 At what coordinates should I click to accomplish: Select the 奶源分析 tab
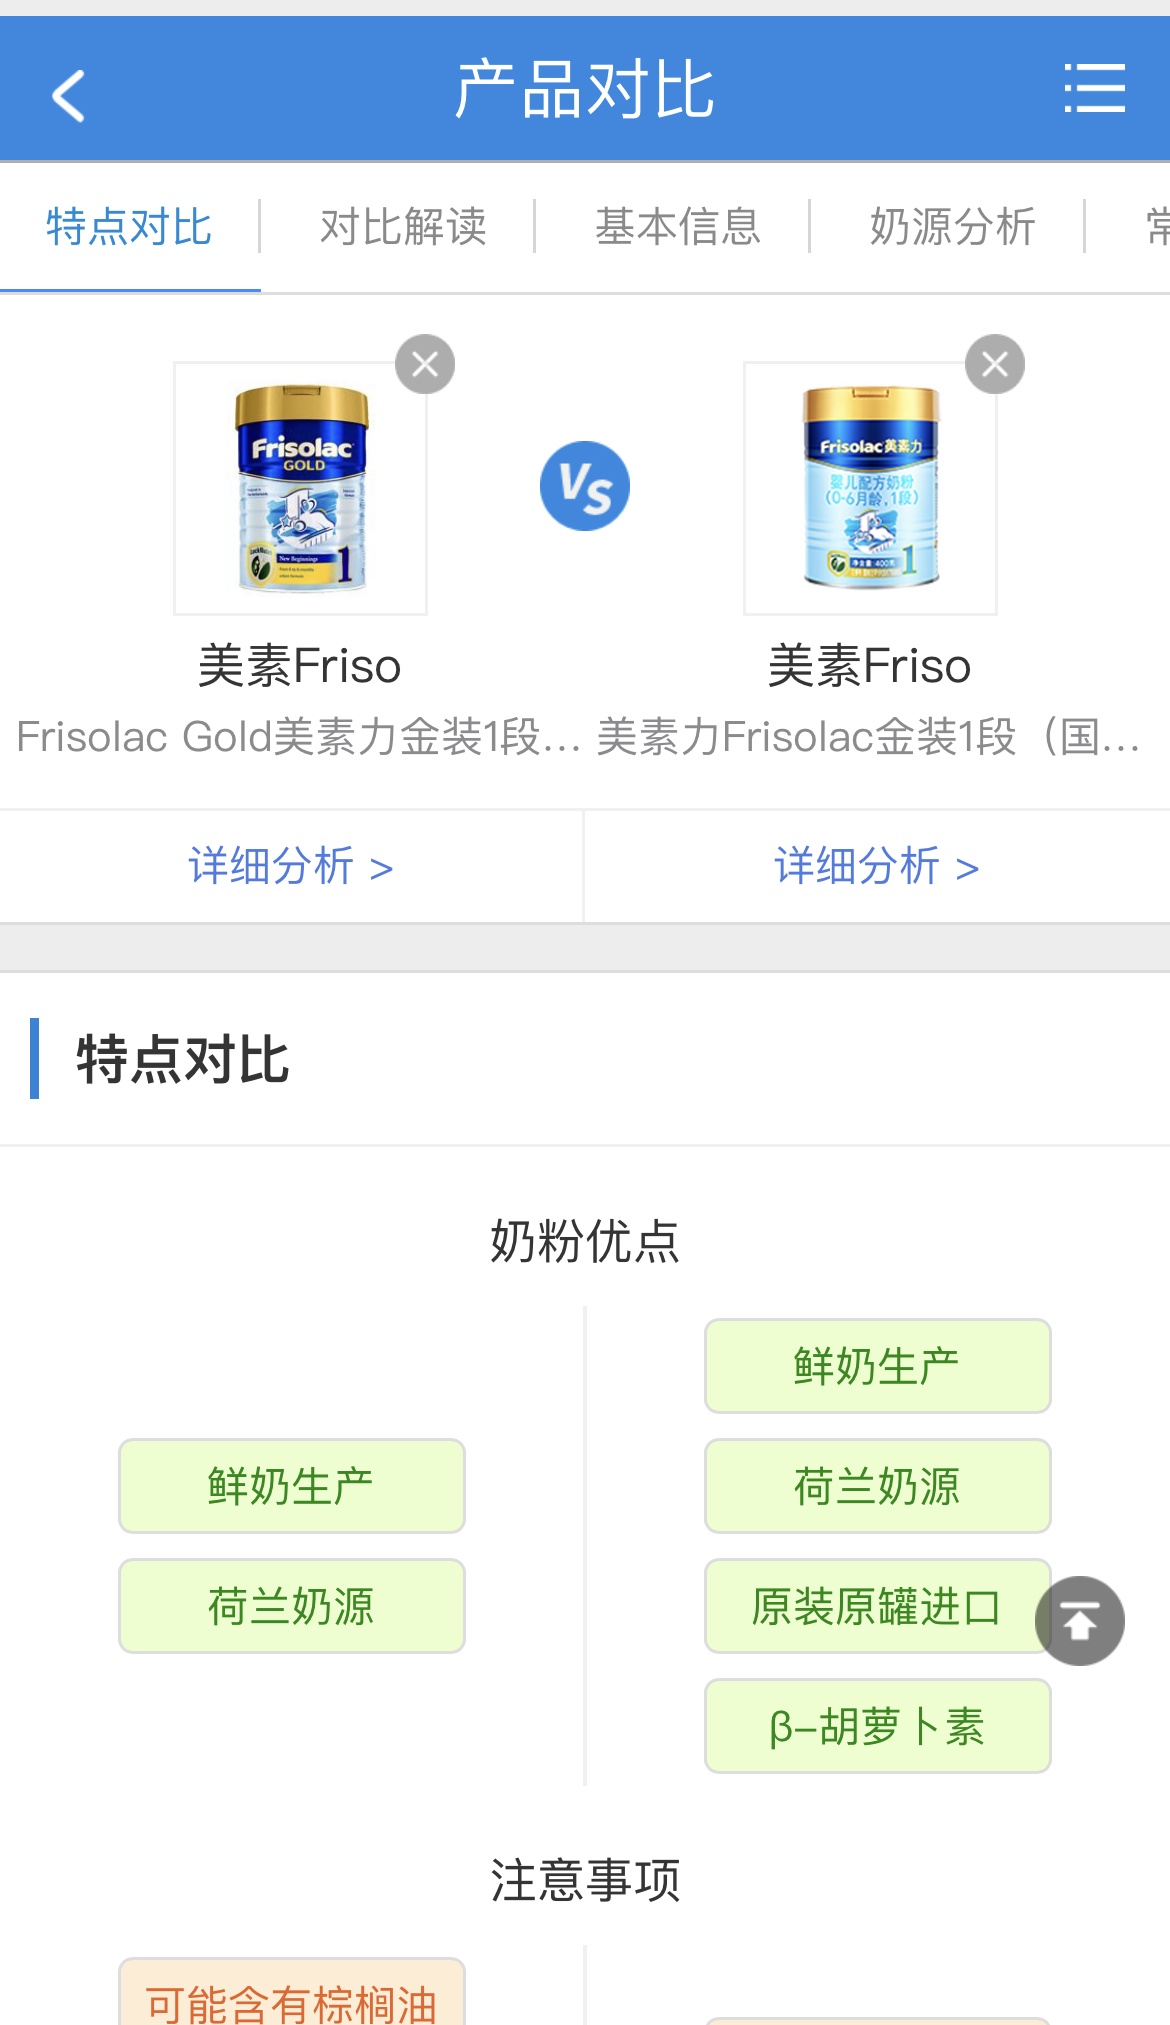pyautogui.click(x=952, y=227)
